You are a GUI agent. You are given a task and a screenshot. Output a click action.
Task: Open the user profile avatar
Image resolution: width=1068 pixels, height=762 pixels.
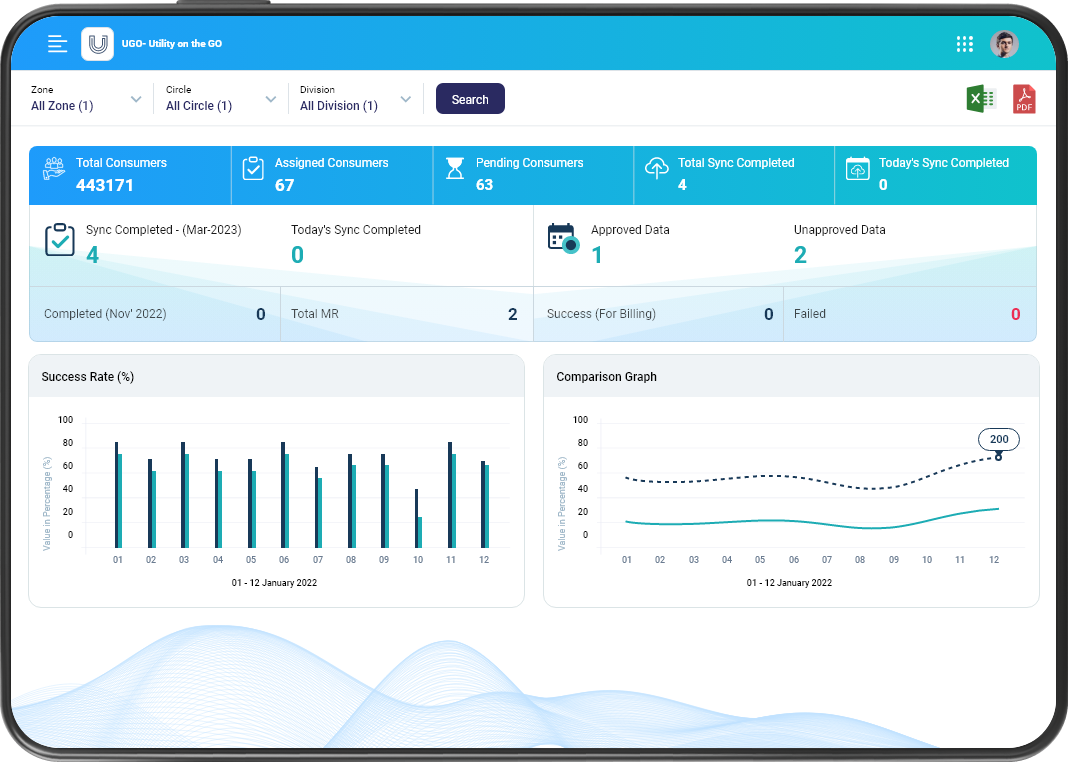point(1004,44)
